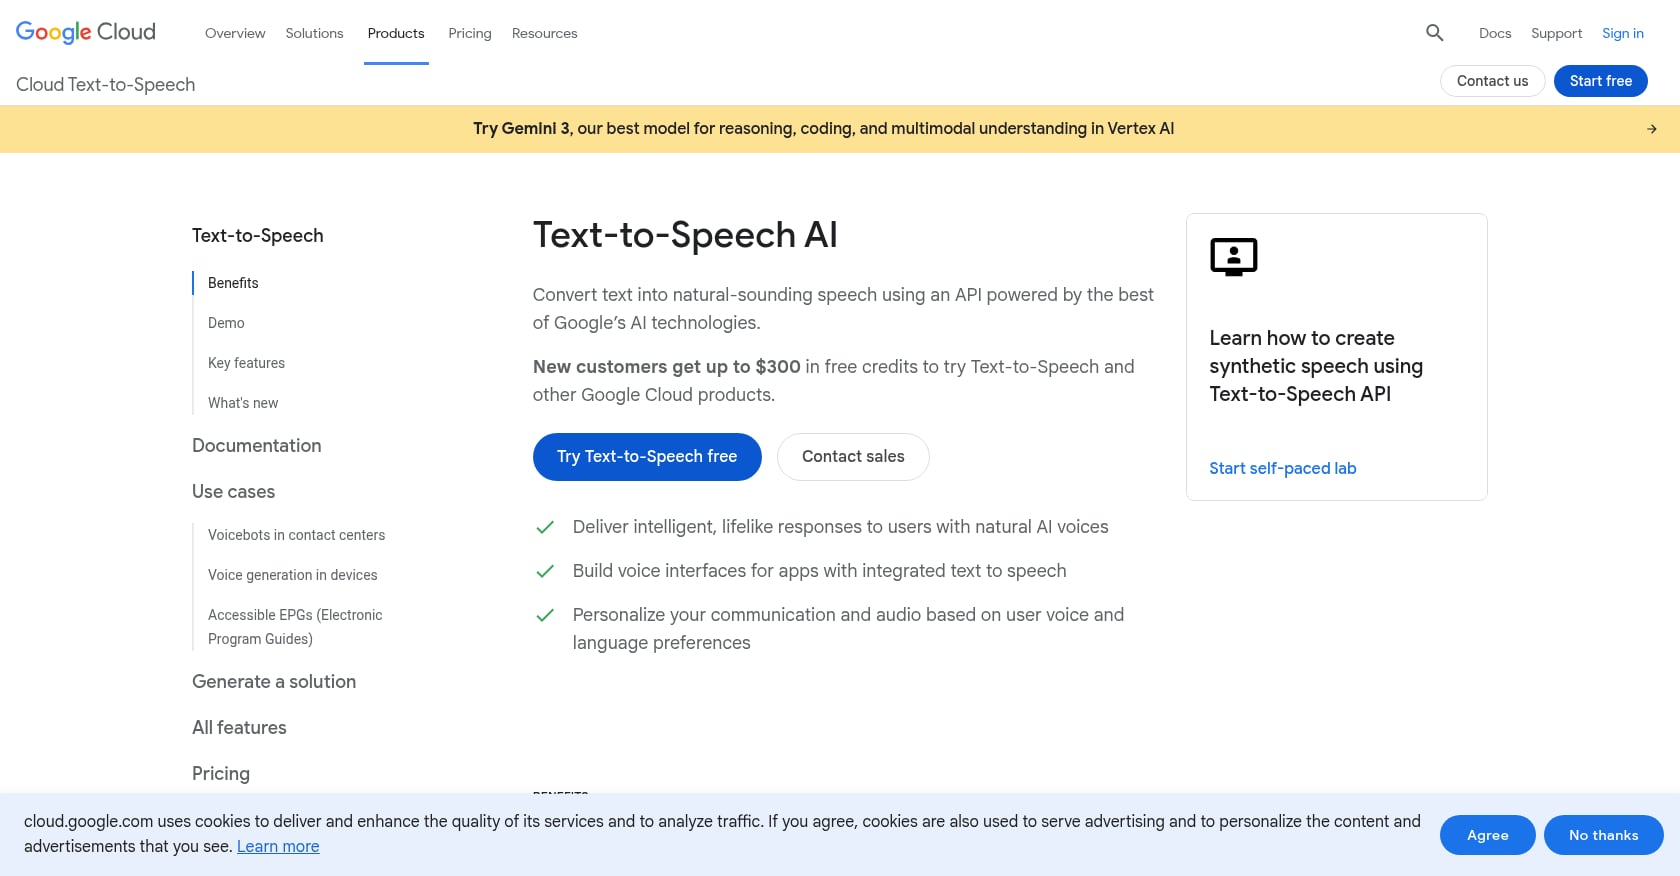
Task: Select Voice generation in devices
Action: pos(292,575)
